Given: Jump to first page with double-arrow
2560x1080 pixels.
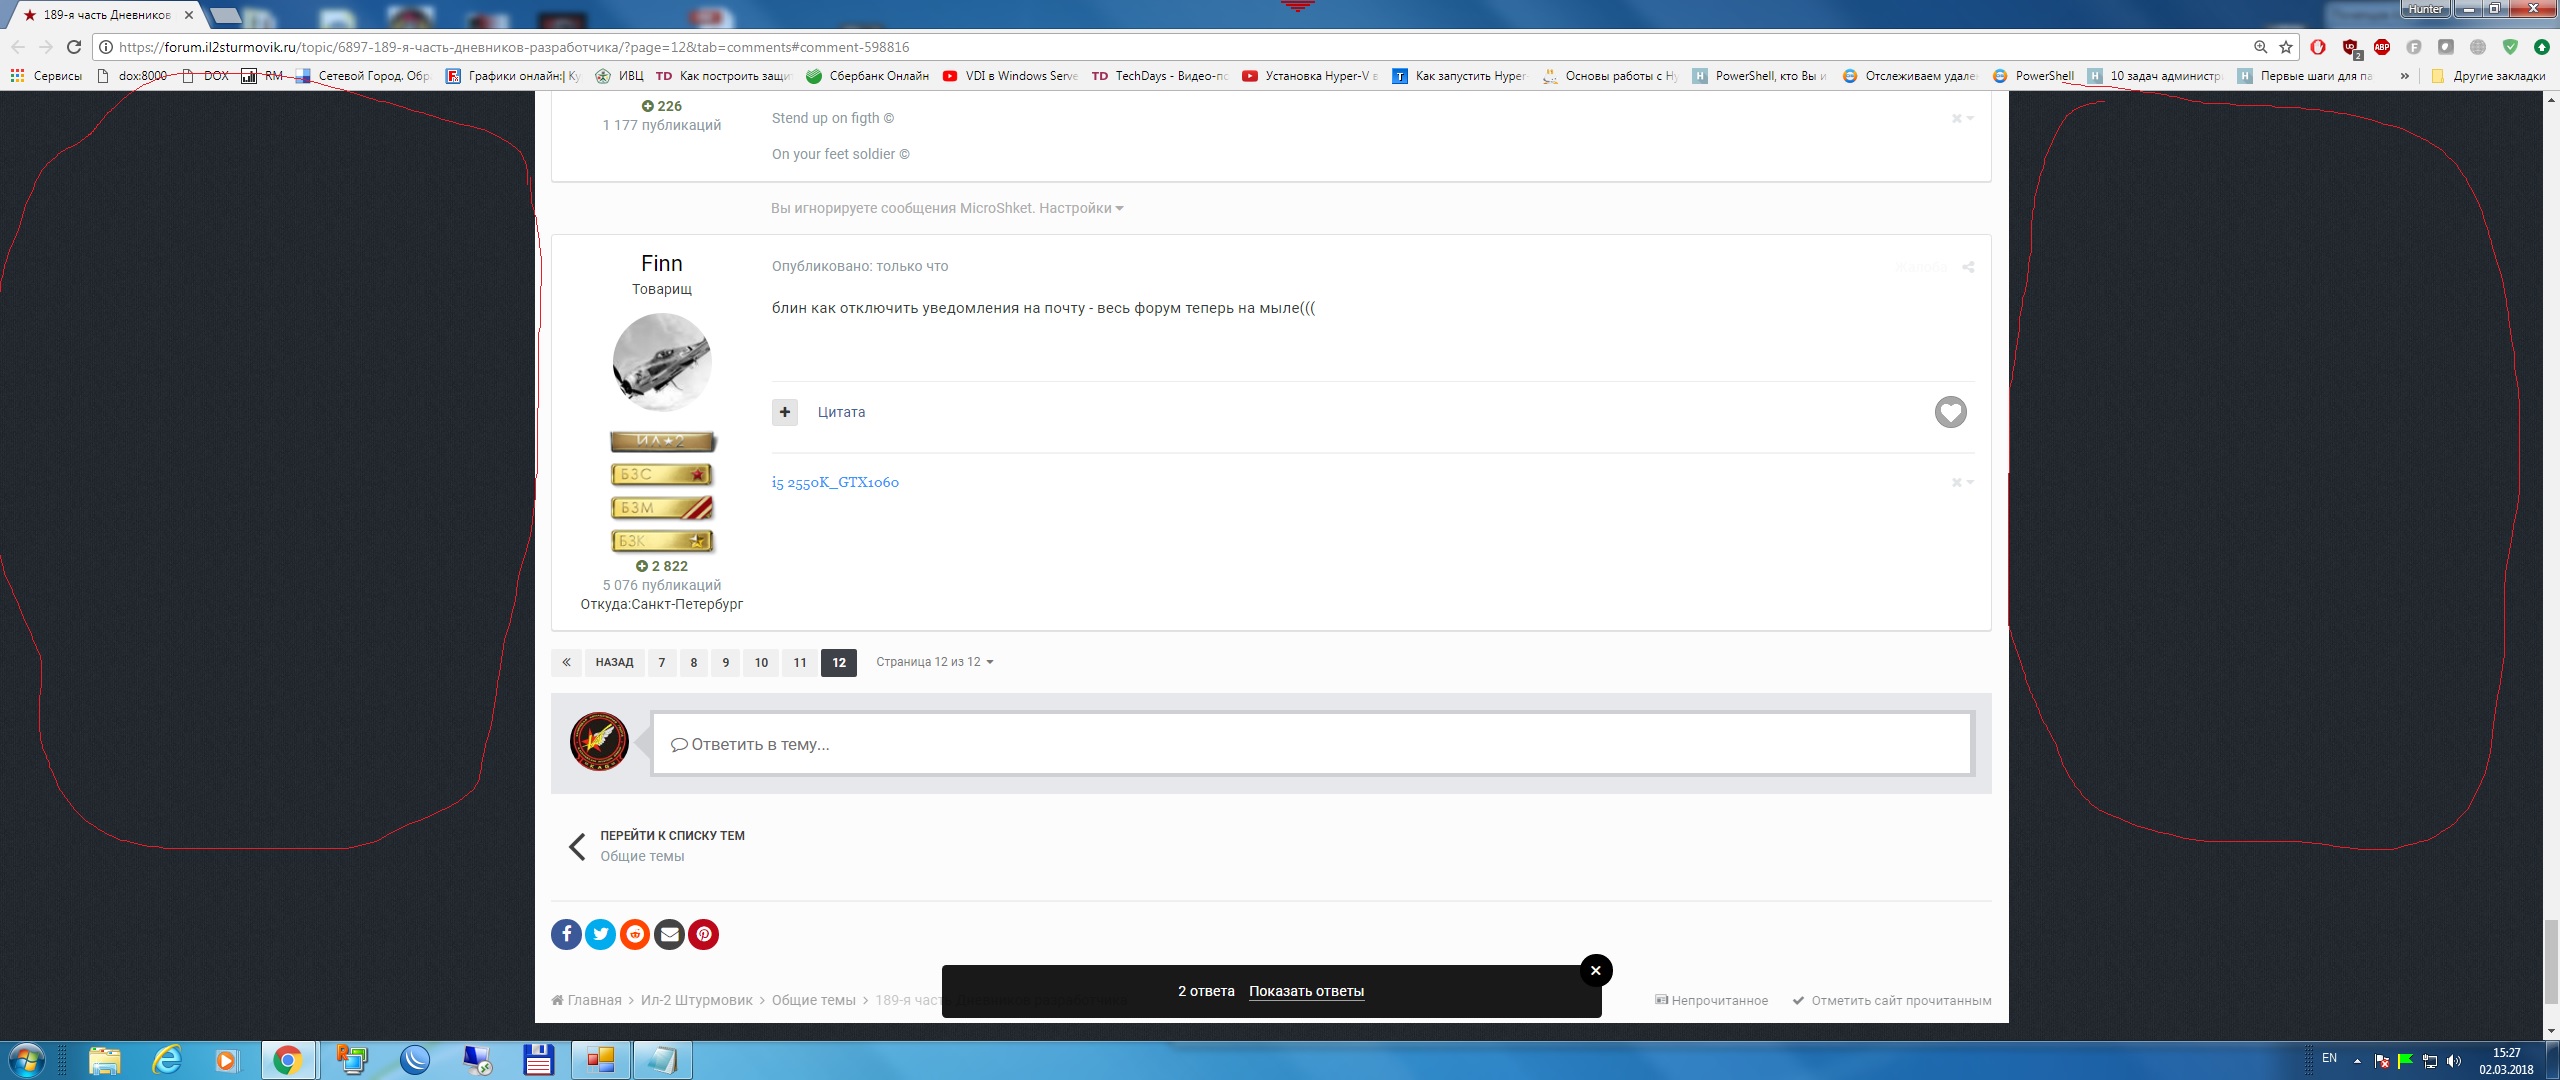Looking at the screenshot, I should (x=566, y=662).
